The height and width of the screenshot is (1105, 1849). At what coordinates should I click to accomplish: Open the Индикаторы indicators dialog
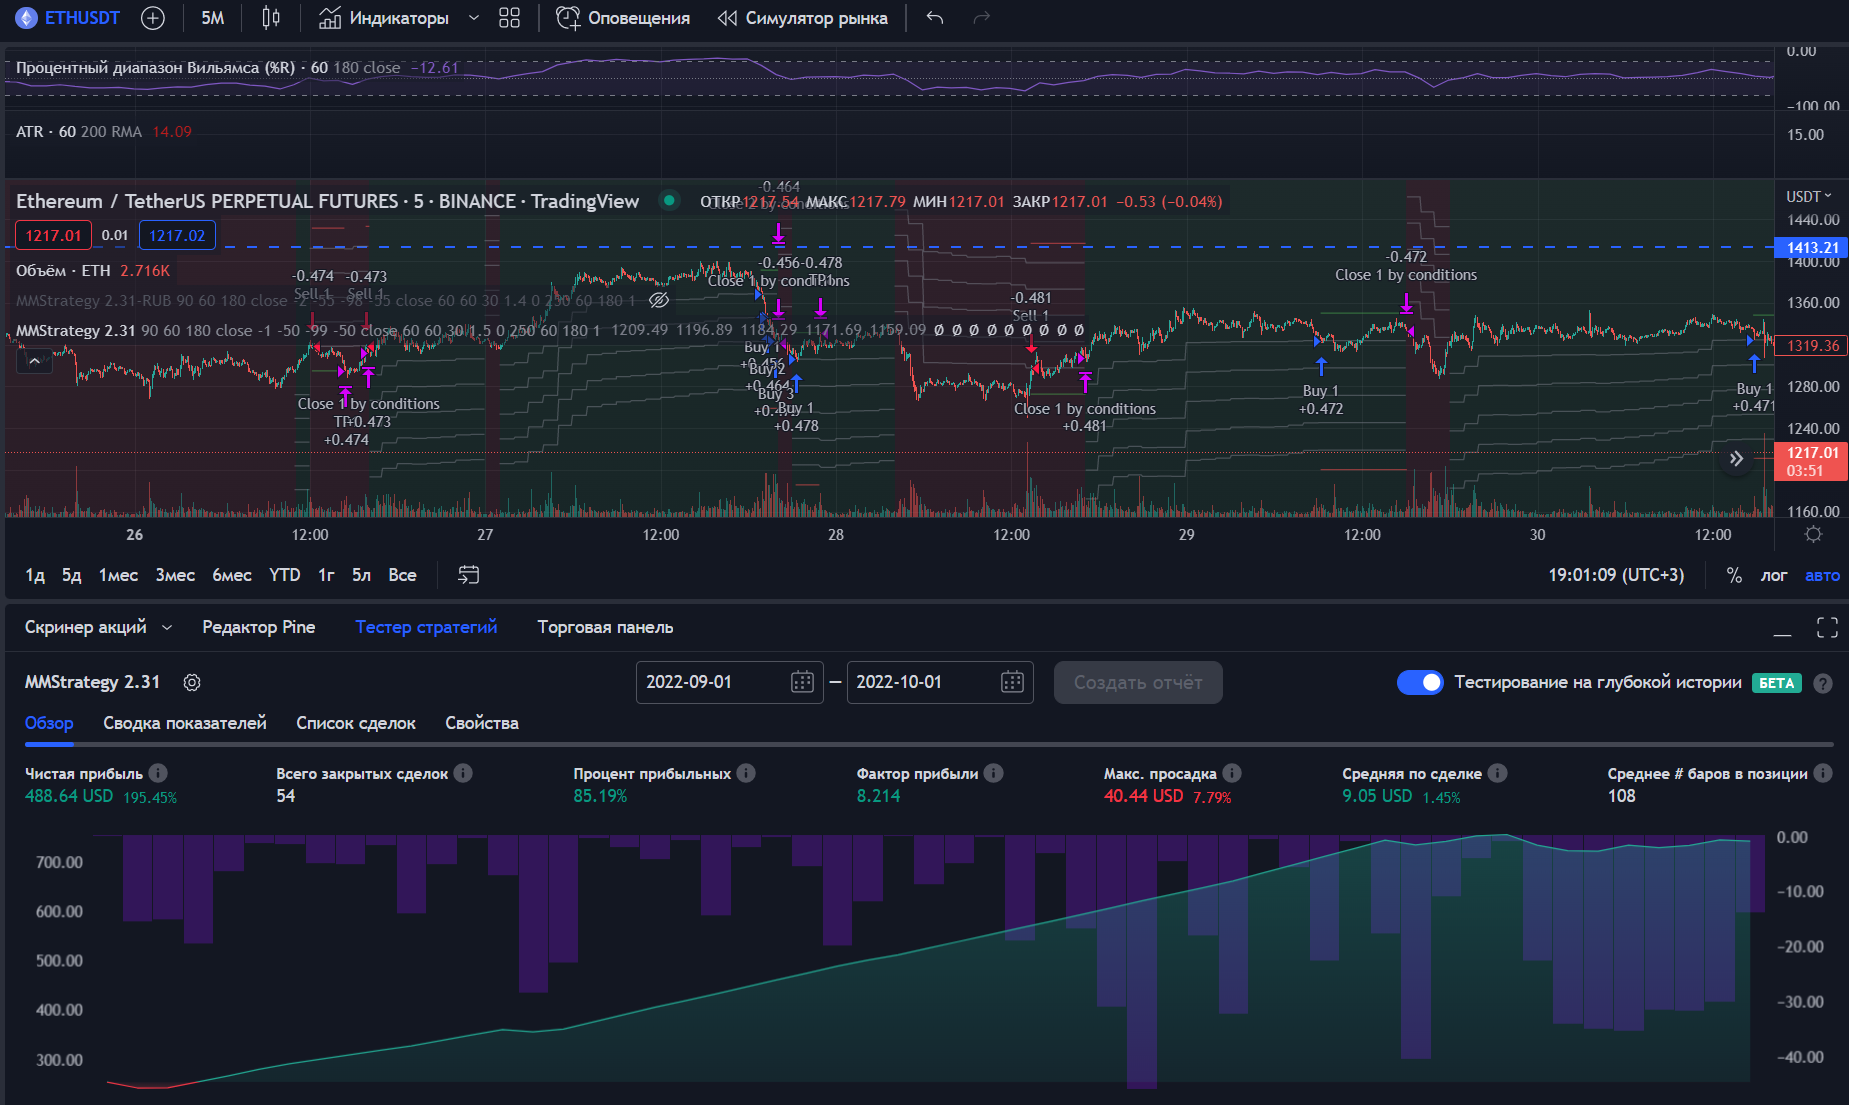click(x=384, y=18)
